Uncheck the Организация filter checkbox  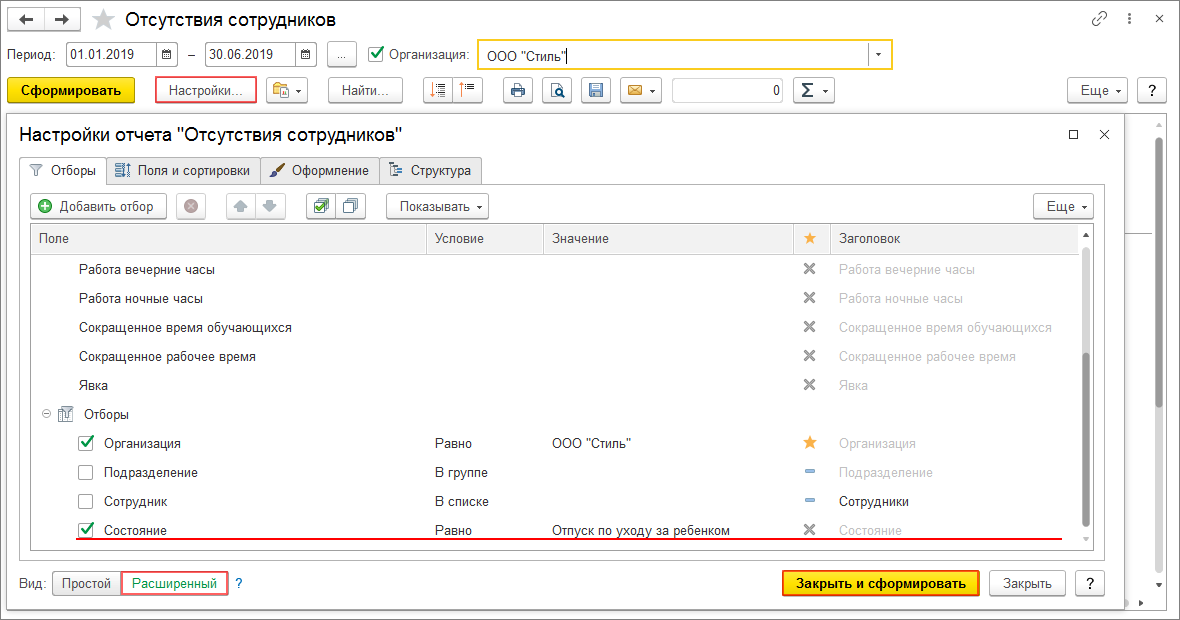[x=86, y=443]
